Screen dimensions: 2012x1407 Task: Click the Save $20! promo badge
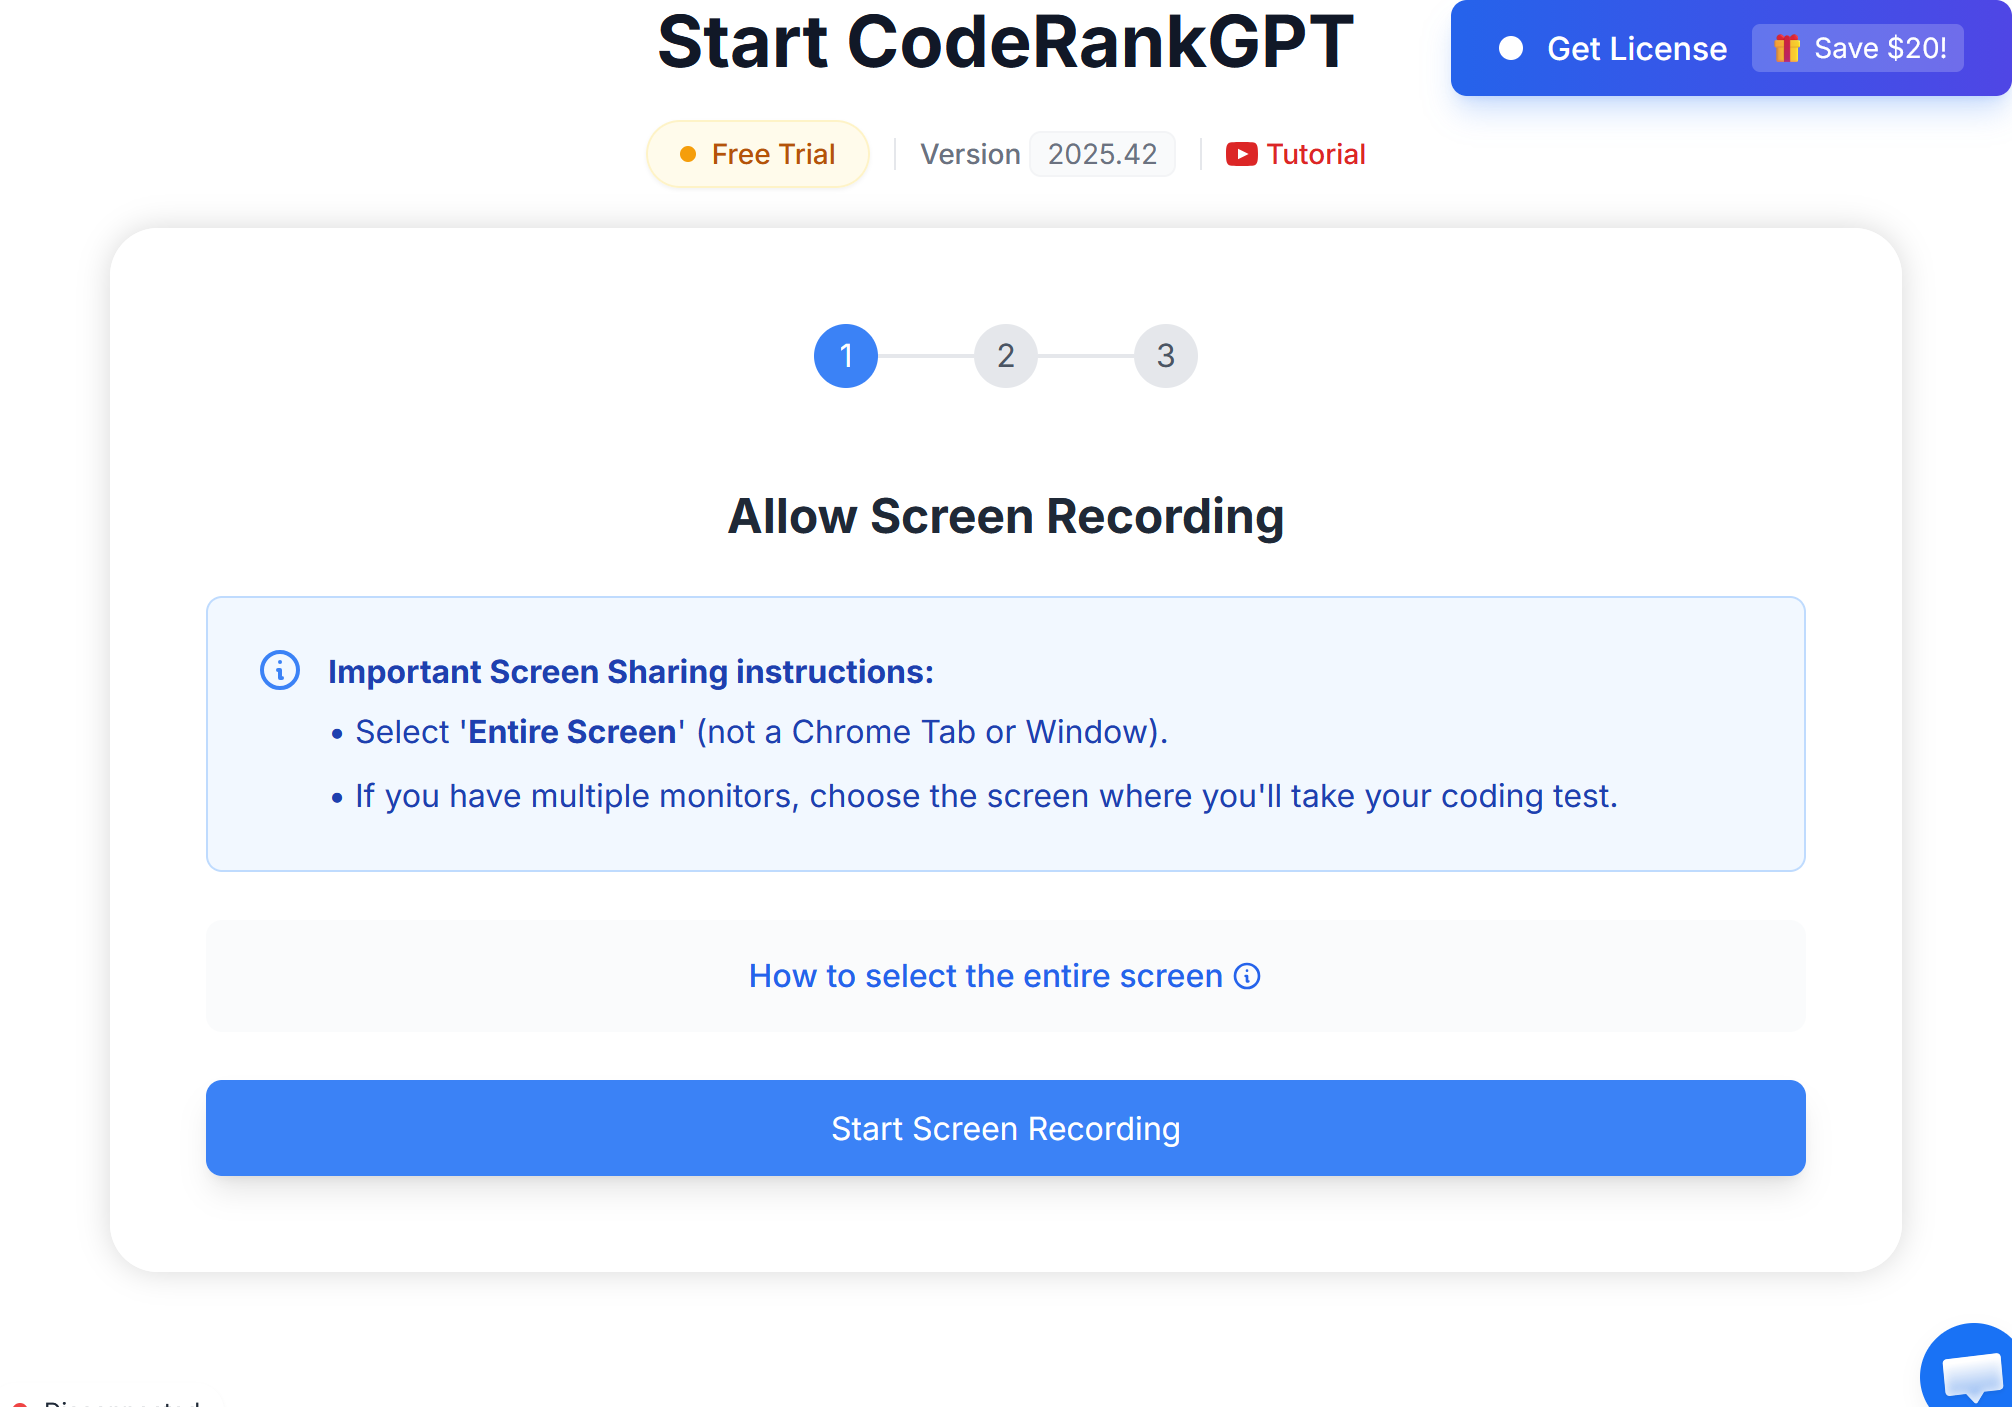click(1858, 48)
